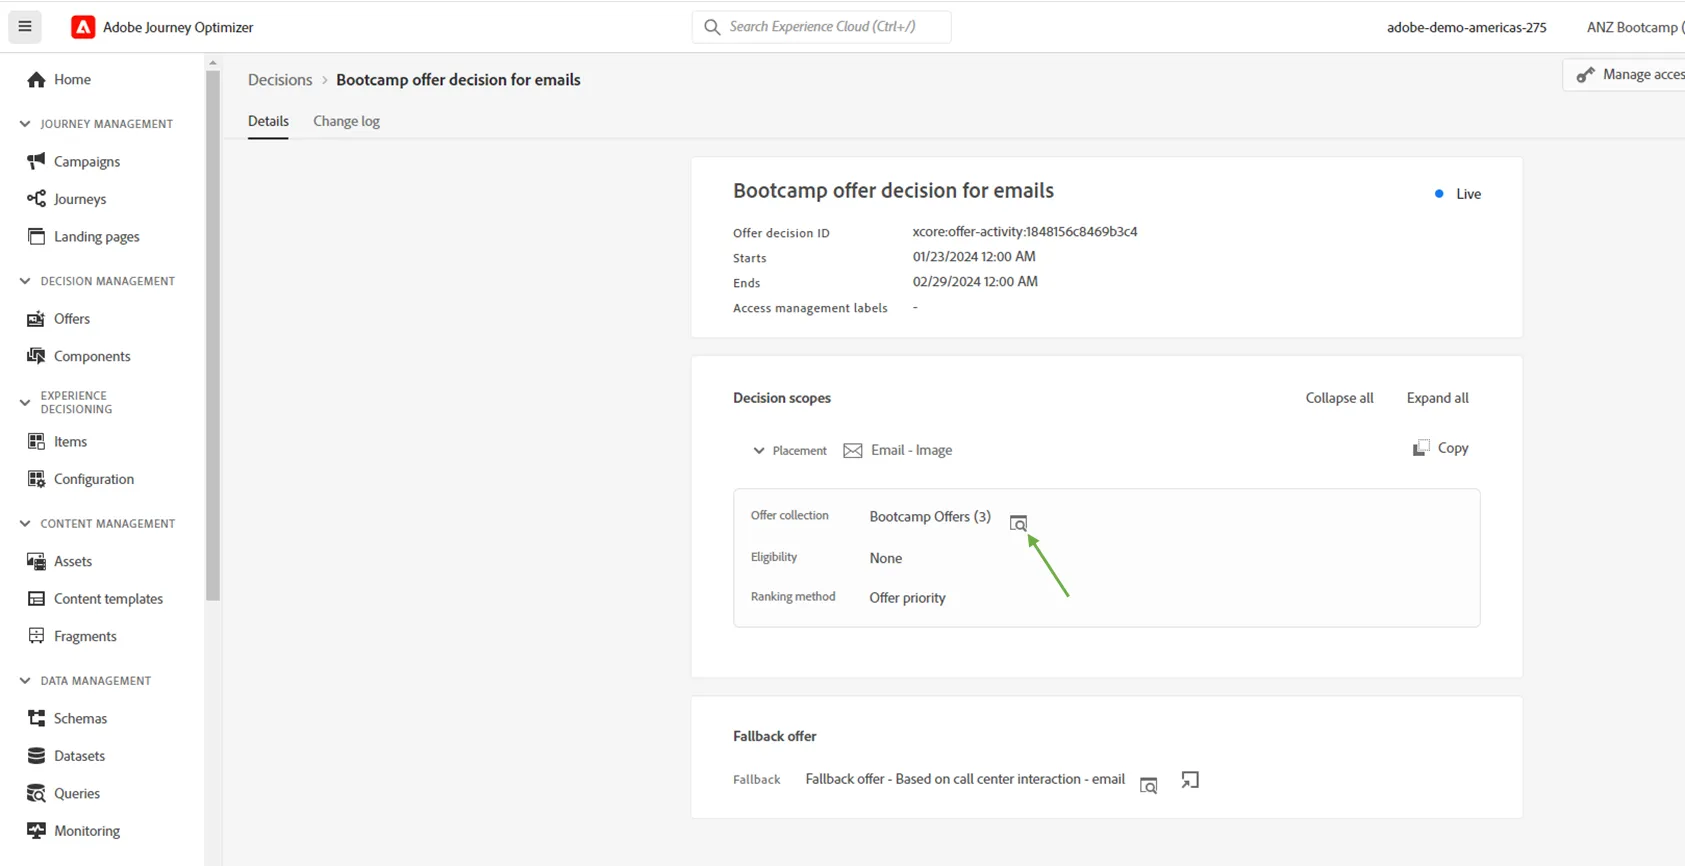This screenshot has height=866, width=1685.
Task: Open Queries in sidebar
Action: point(77,793)
